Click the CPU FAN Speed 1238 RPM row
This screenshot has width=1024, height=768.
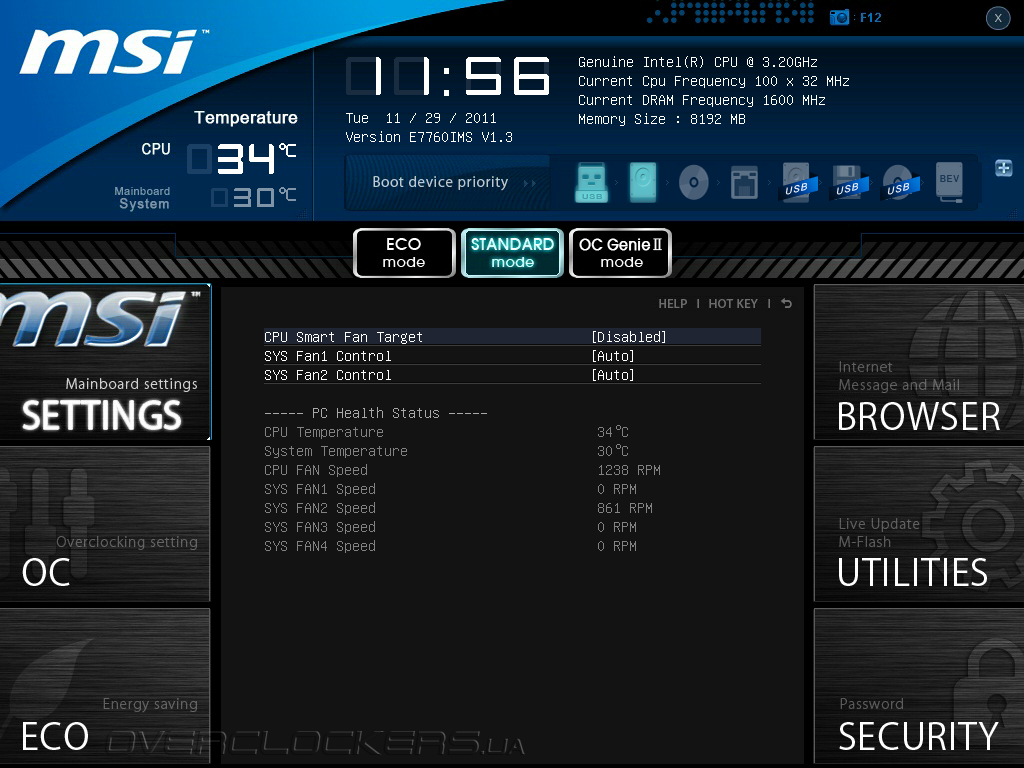pos(462,470)
